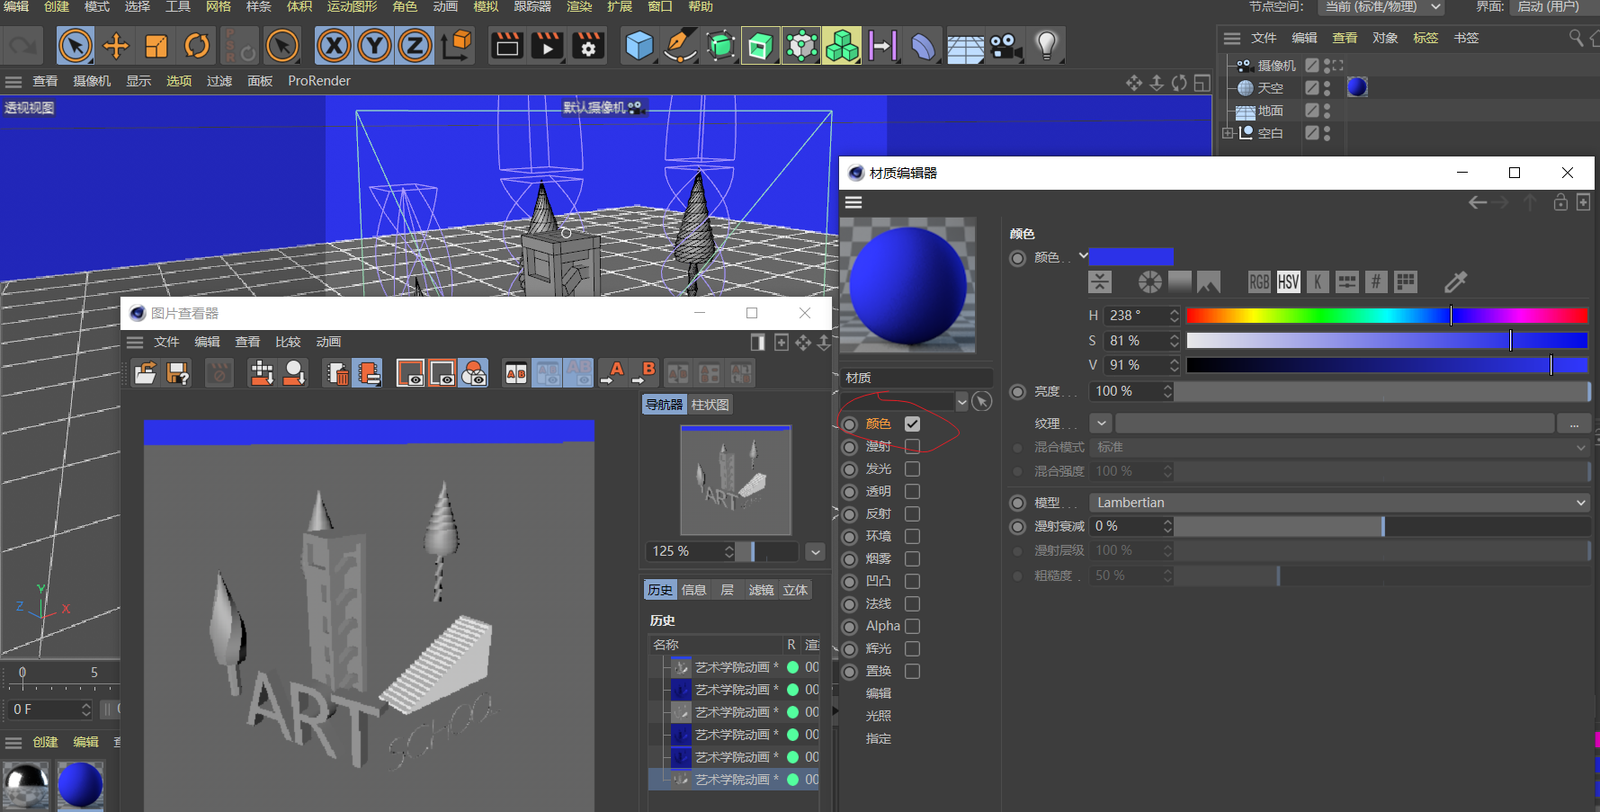
Task: Click the hue H gradient slider
Action: pos(1386,316)
